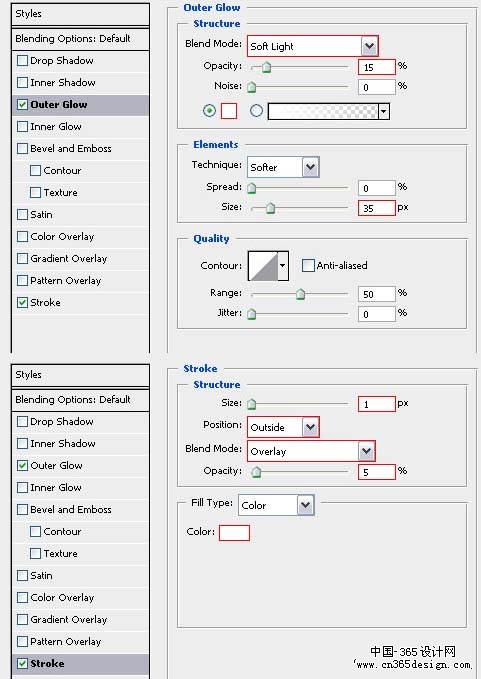Click the Range slider handle
Viewport: 481px width, 679px height.
pos(300,294)
